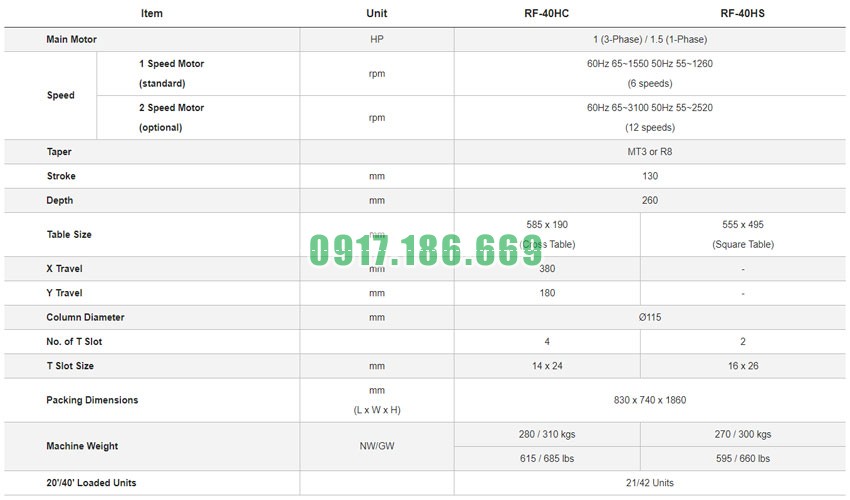Click '280 / 310 kgs' weight
Viewport: 850px width, 500px height.
pos(547,435)
